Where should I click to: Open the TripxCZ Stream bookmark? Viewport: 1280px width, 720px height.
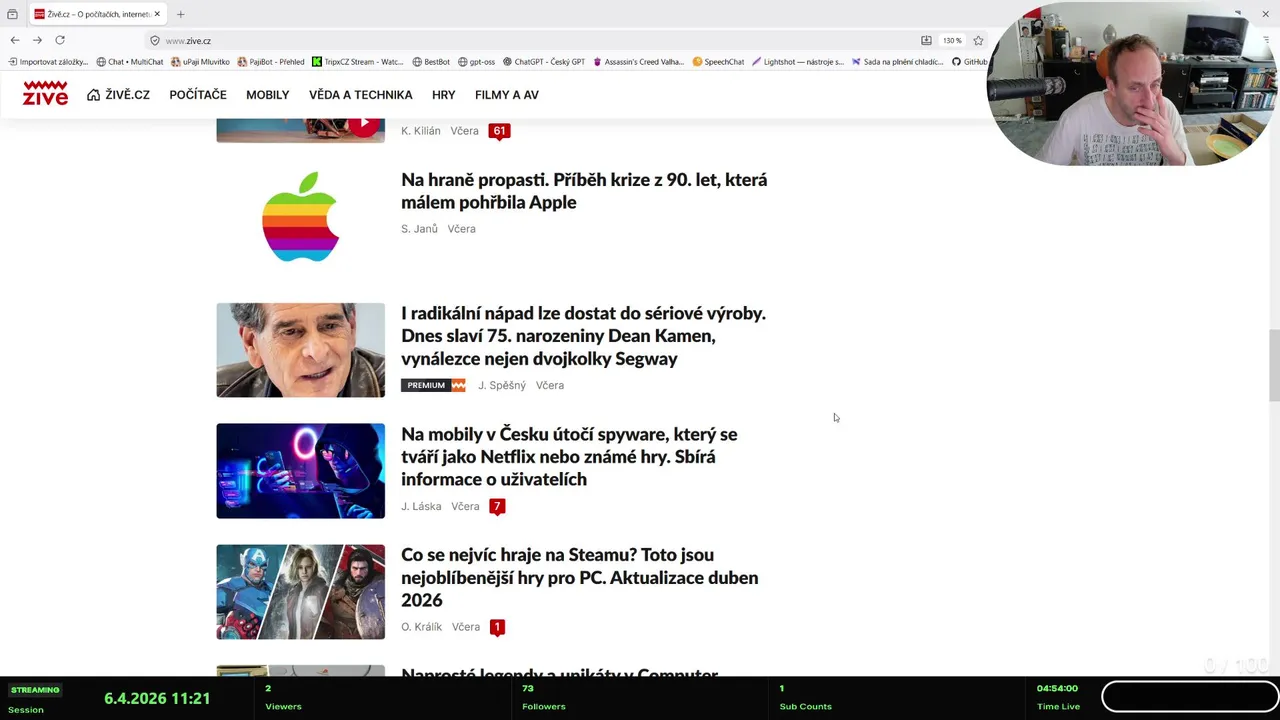[358, 62]
